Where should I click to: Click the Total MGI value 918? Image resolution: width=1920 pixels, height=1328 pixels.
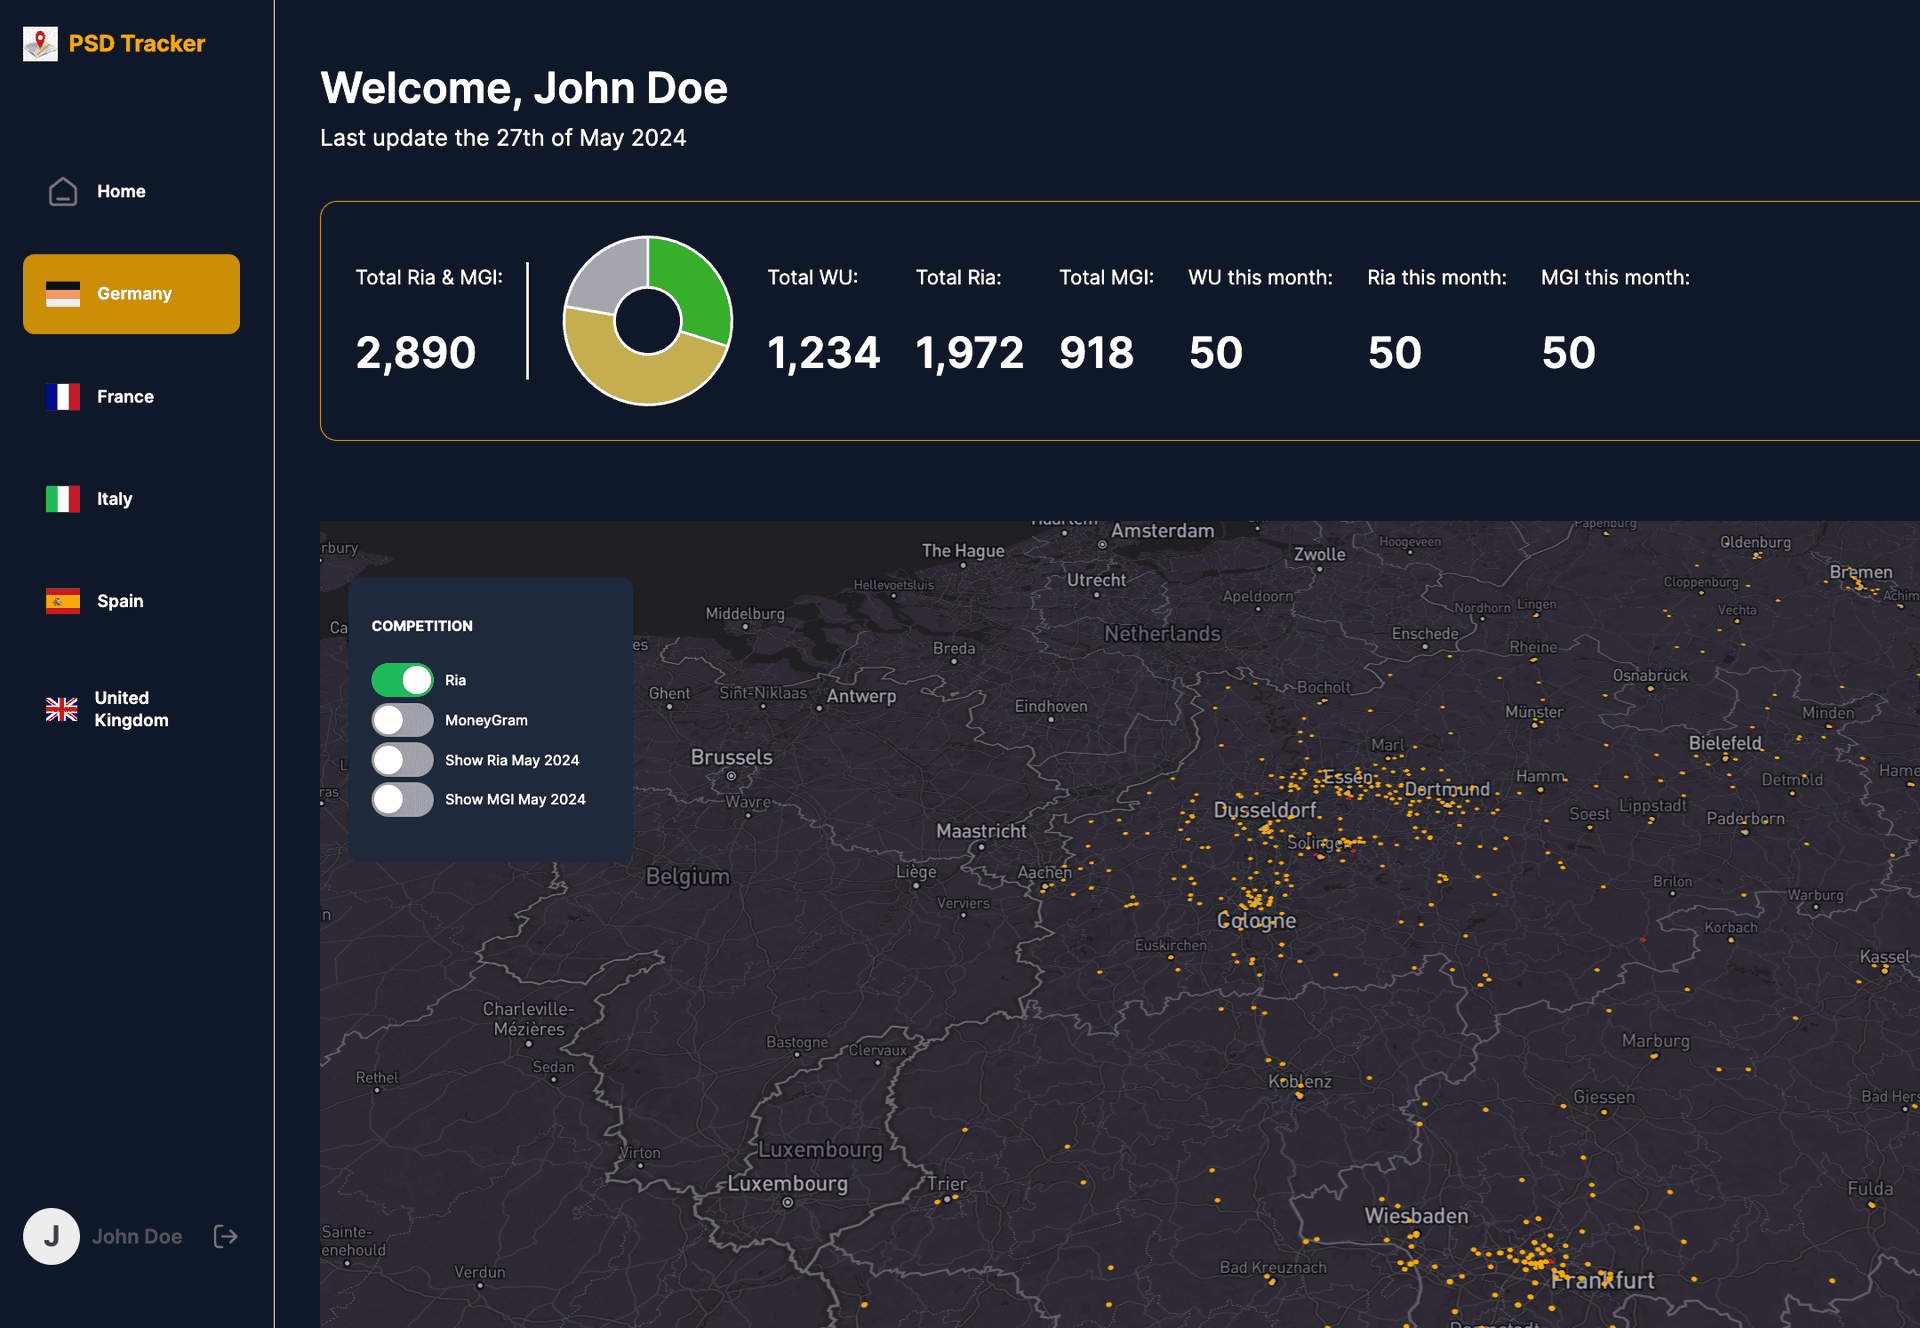click(1097, 353)
